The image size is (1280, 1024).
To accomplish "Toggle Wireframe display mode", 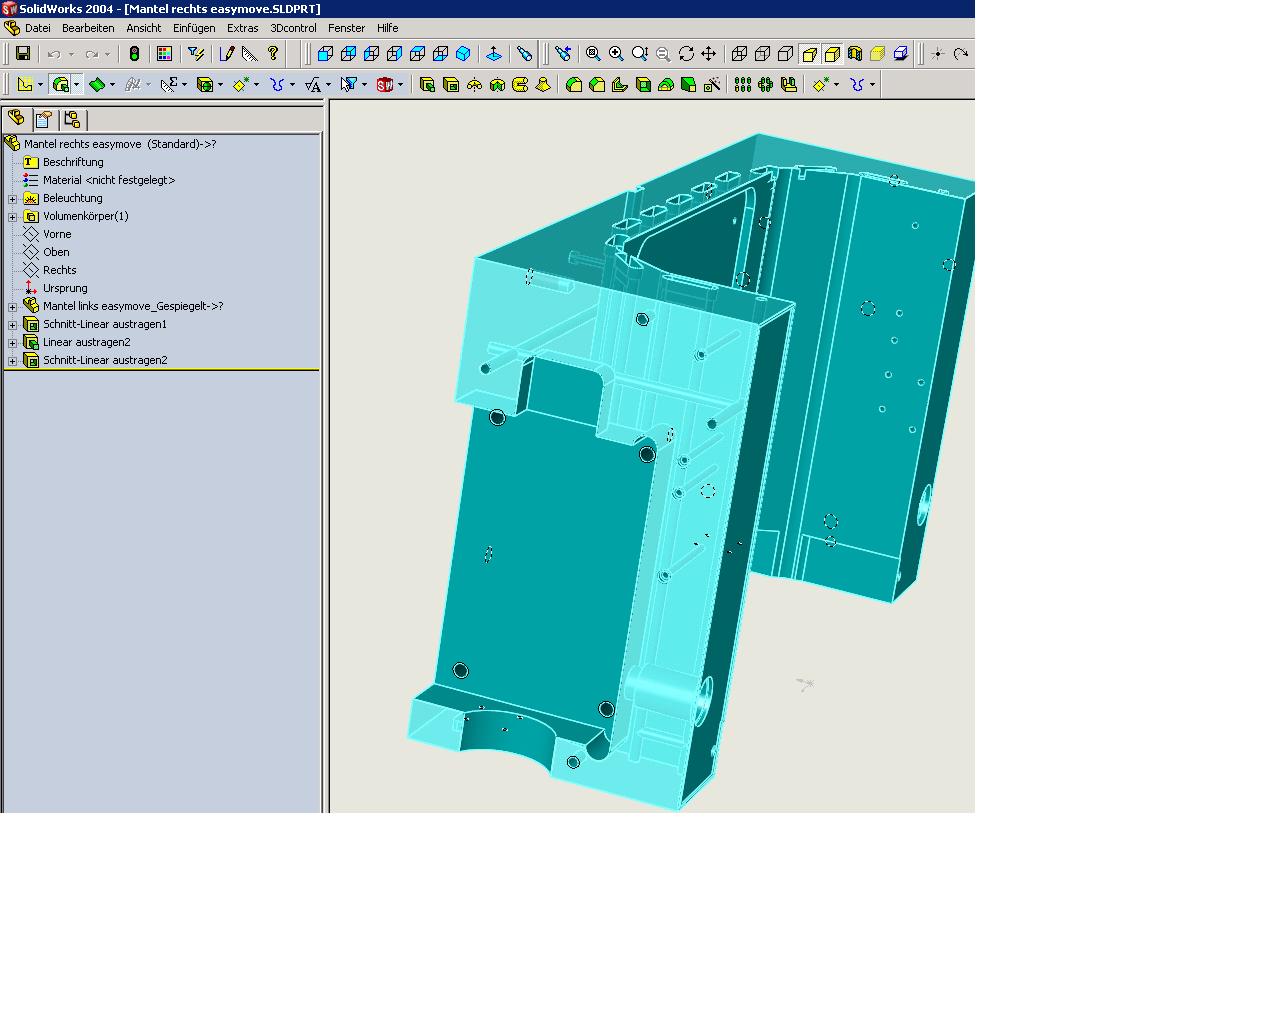I will pos(740,54).
